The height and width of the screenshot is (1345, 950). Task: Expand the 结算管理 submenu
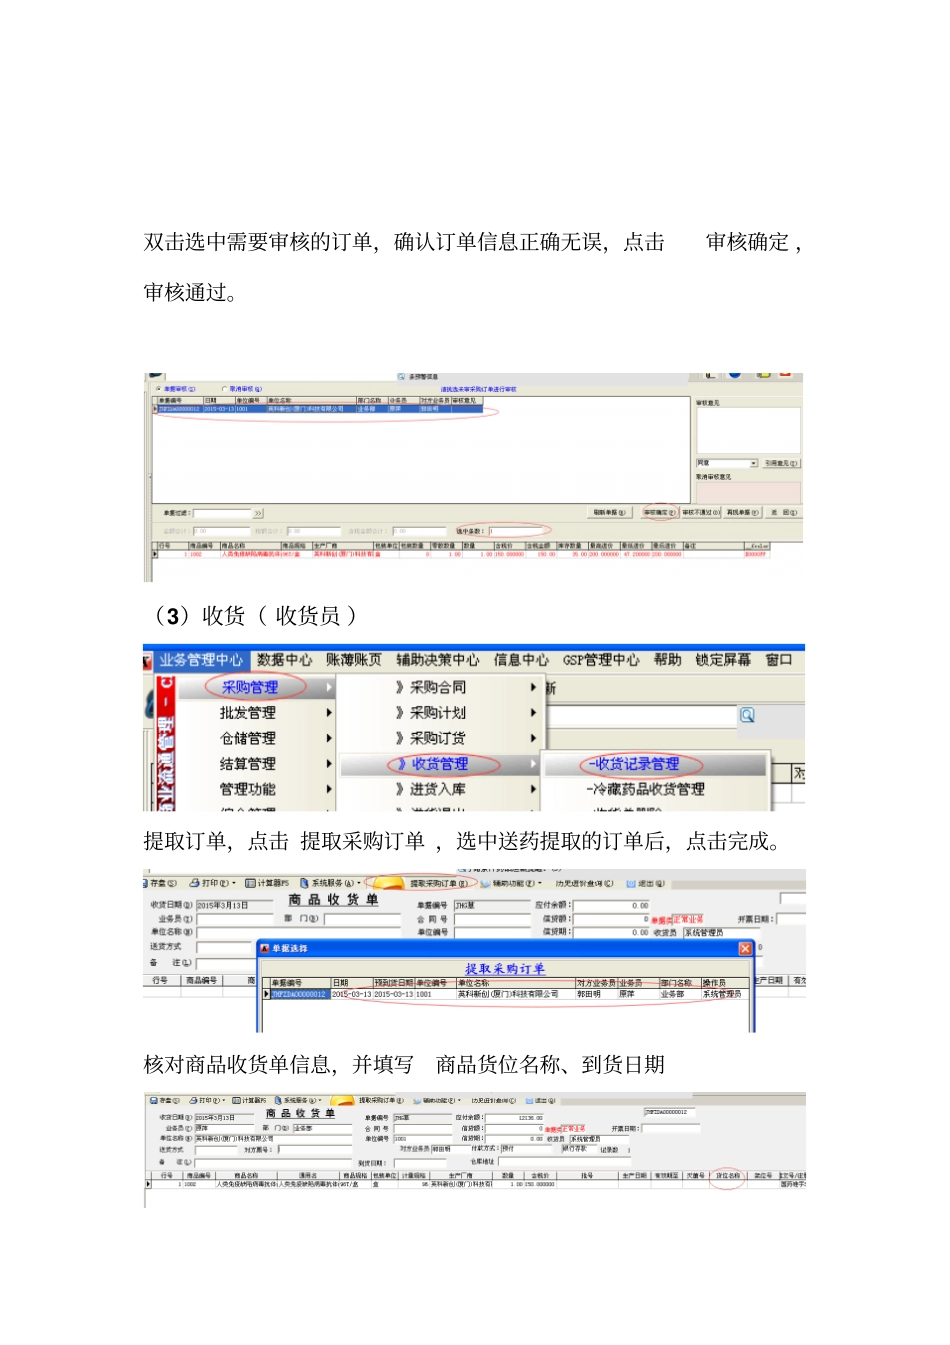pyautogui.click(x=256, y=764)
